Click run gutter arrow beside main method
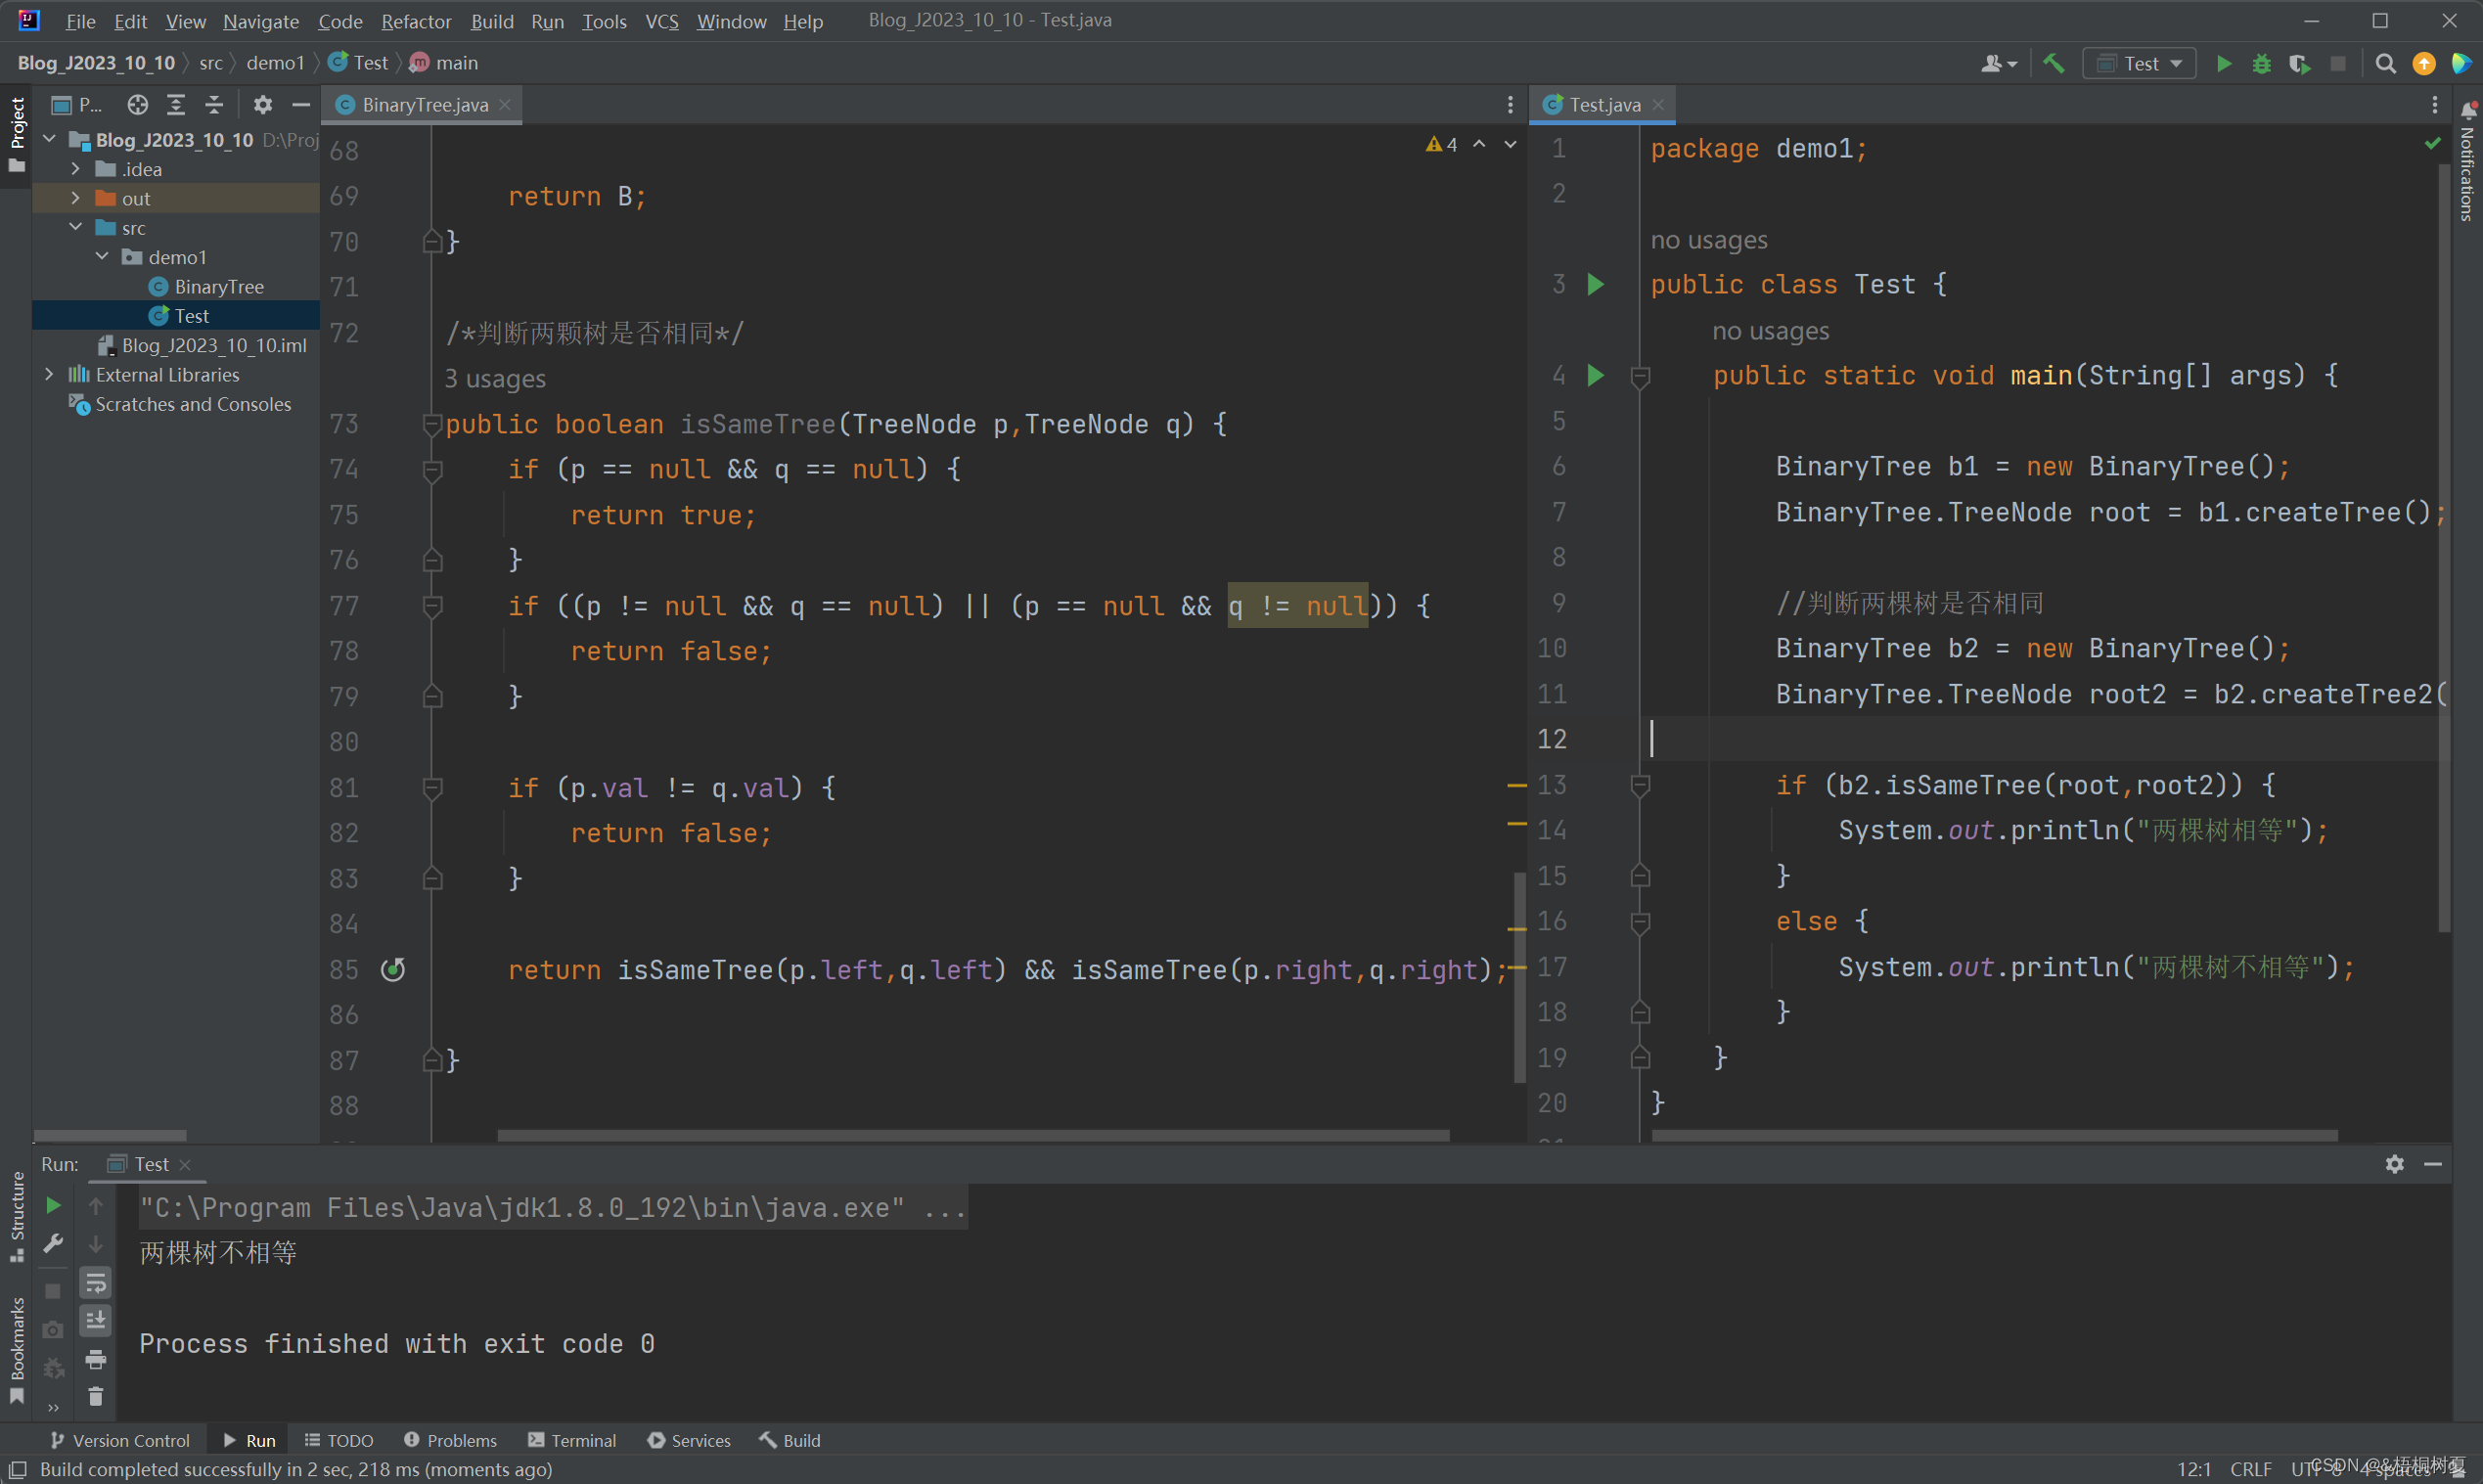2483x1484 pixels. click(1596, 376)
